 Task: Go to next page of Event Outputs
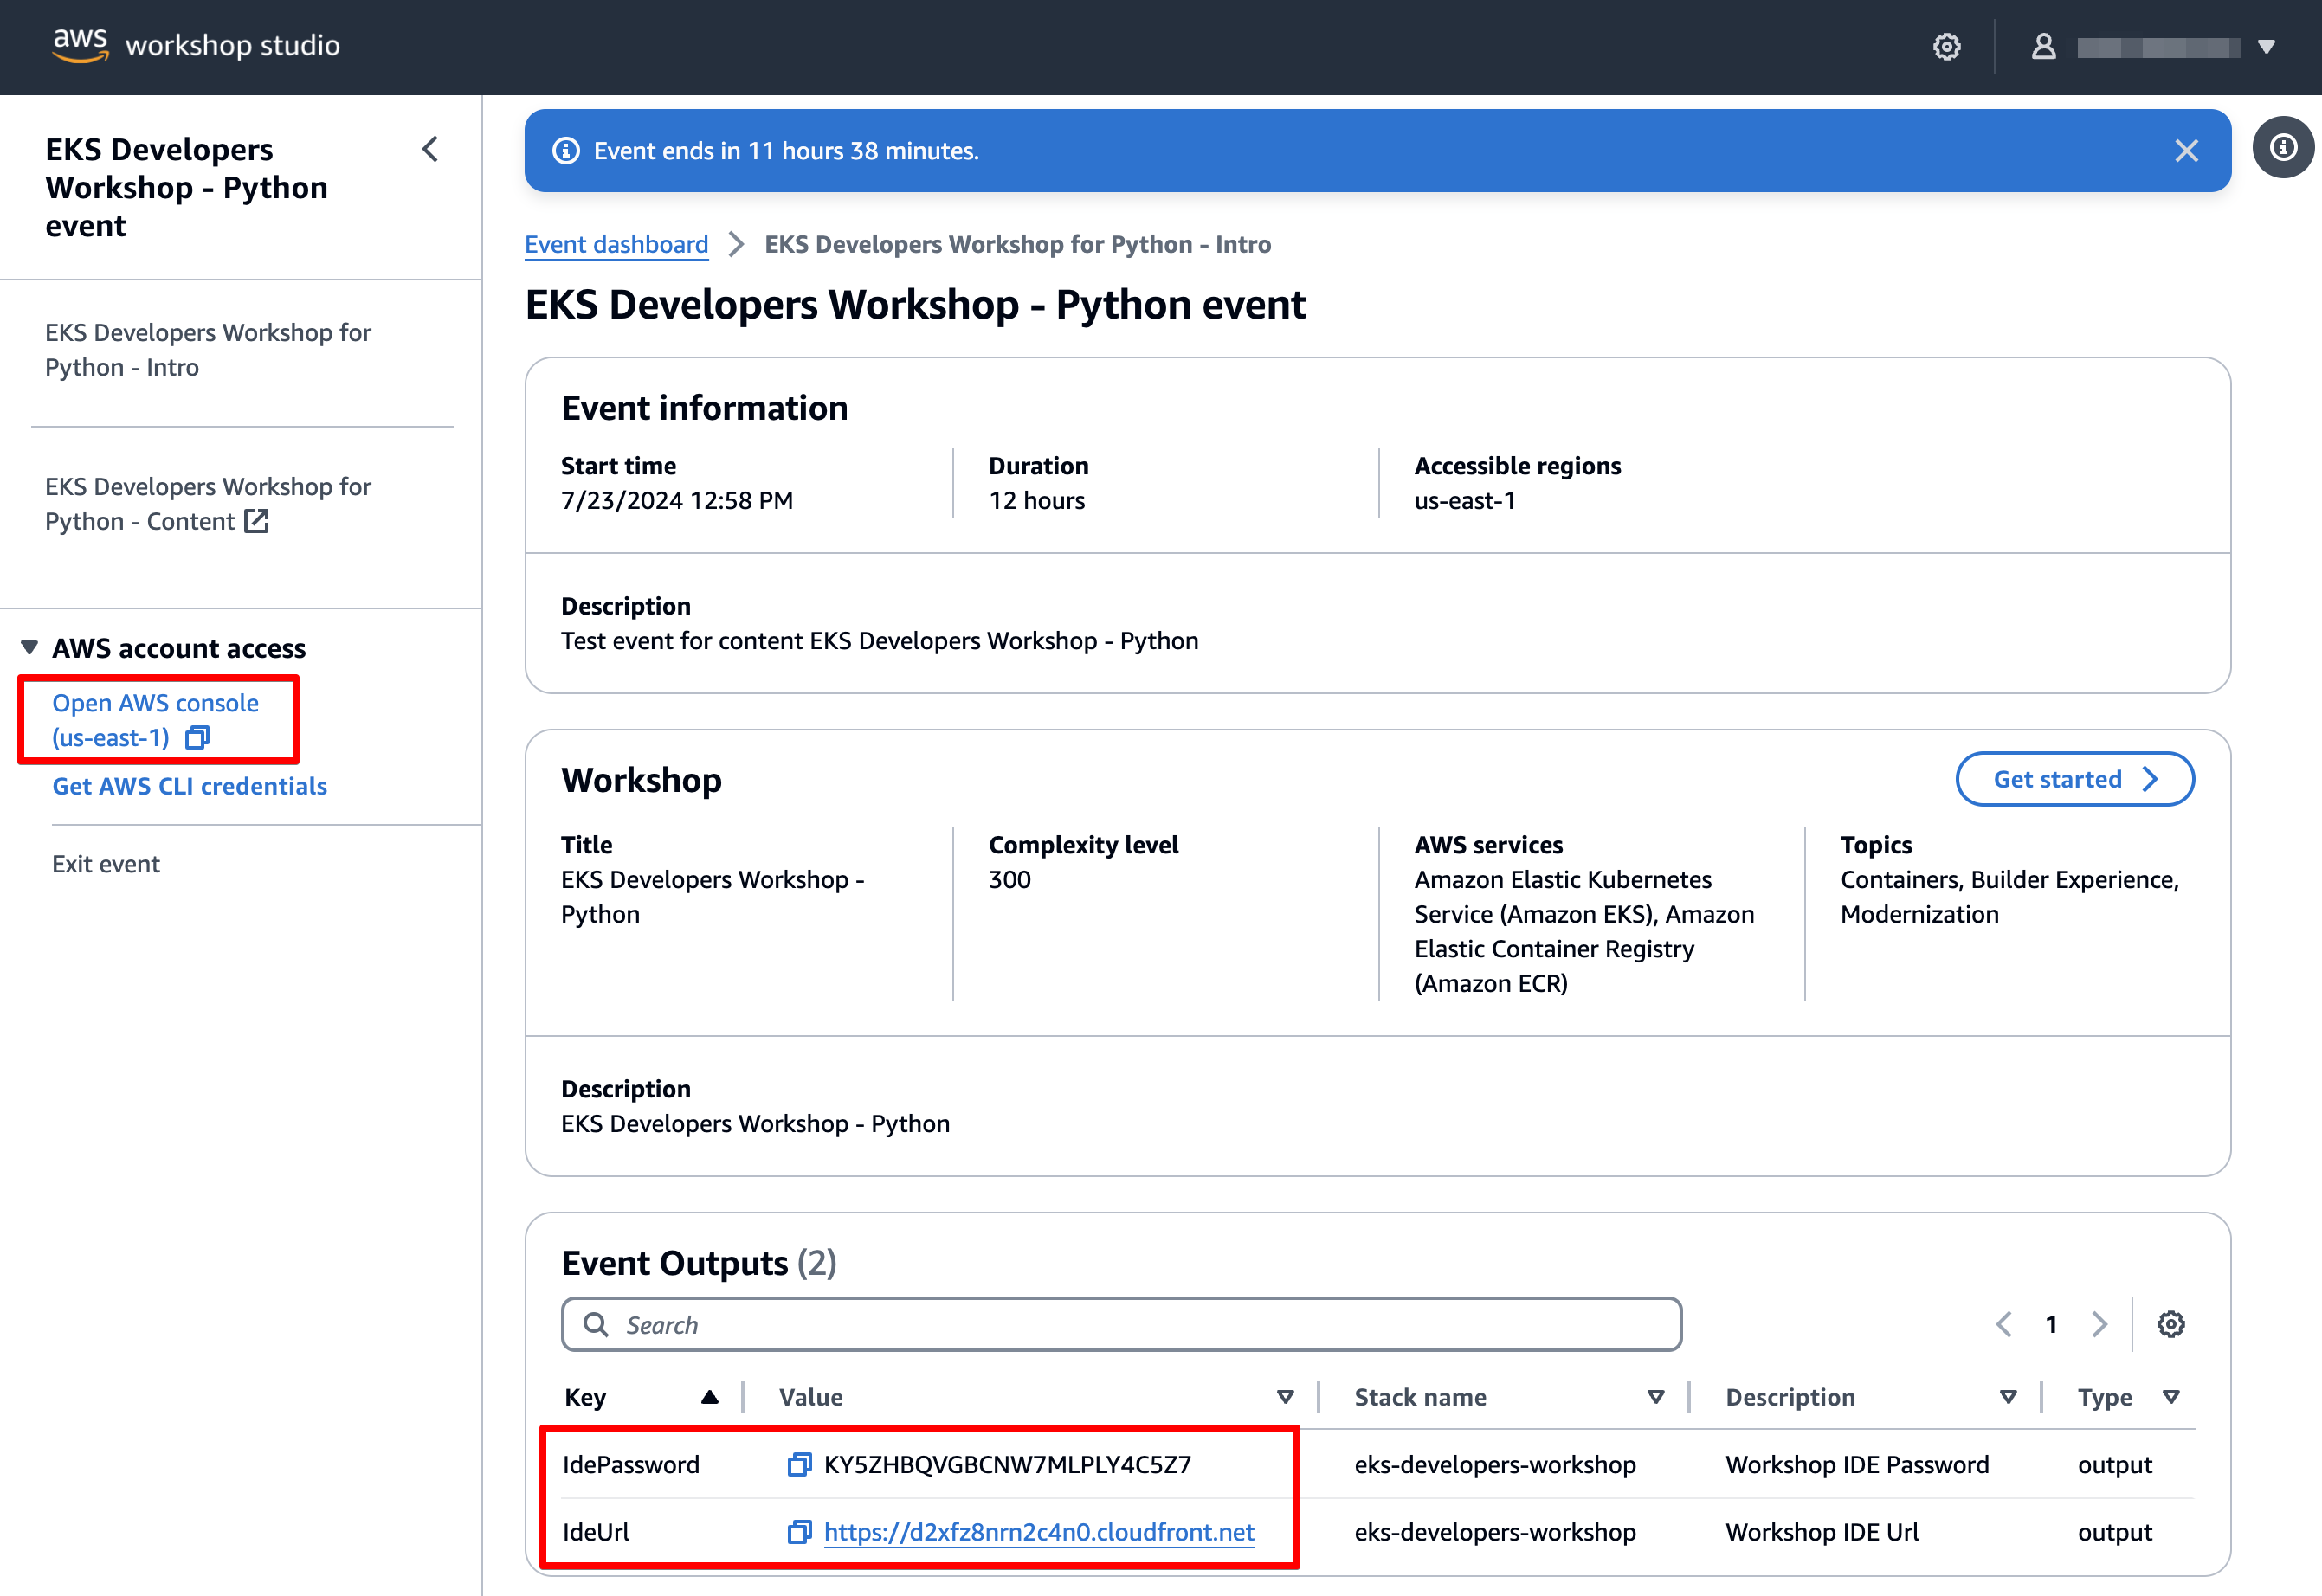[x=2099, y=1324]
